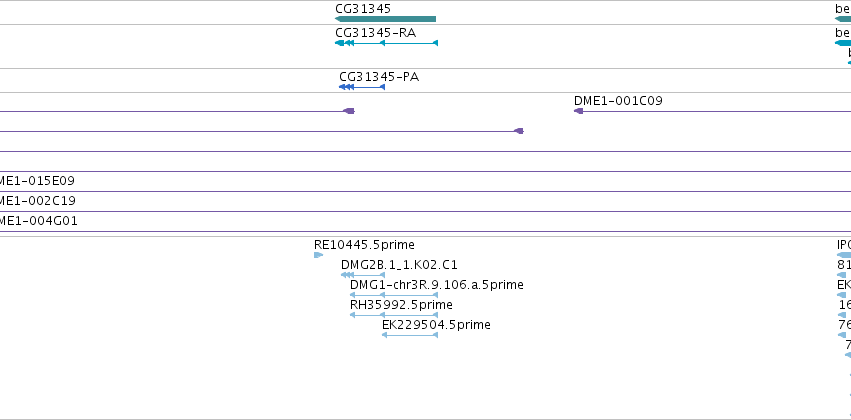Click the DMG1-chr3R.9.106.a.5prime feature line

point(394,295)
